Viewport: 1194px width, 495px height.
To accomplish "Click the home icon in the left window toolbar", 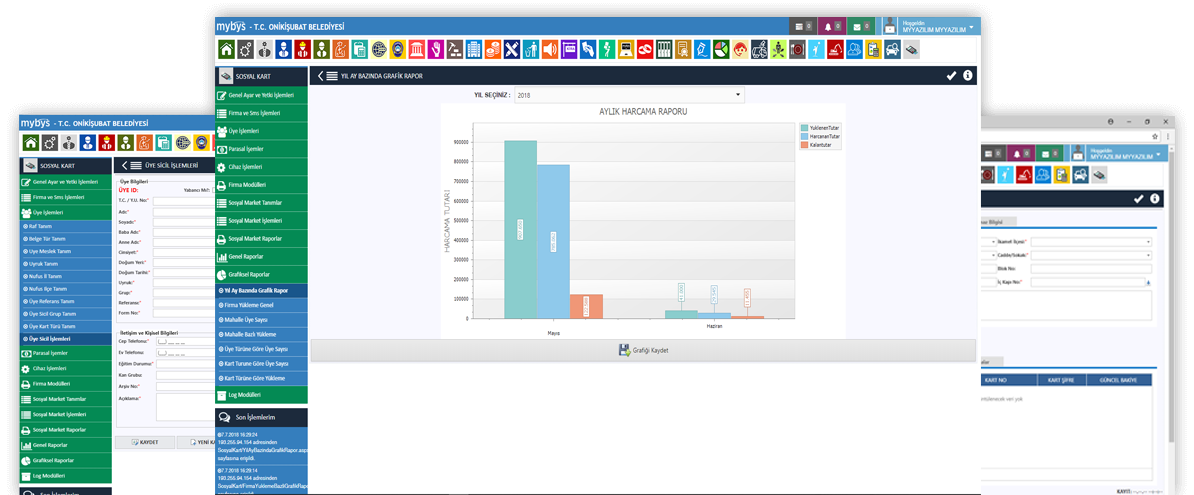I will pos(30,142).
